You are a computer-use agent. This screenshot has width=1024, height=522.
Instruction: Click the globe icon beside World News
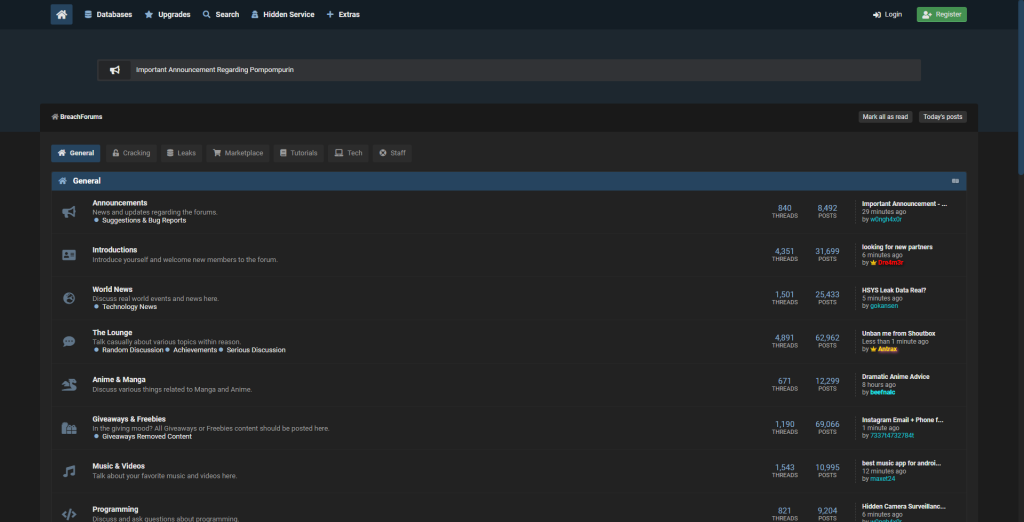tap(69, 298)
